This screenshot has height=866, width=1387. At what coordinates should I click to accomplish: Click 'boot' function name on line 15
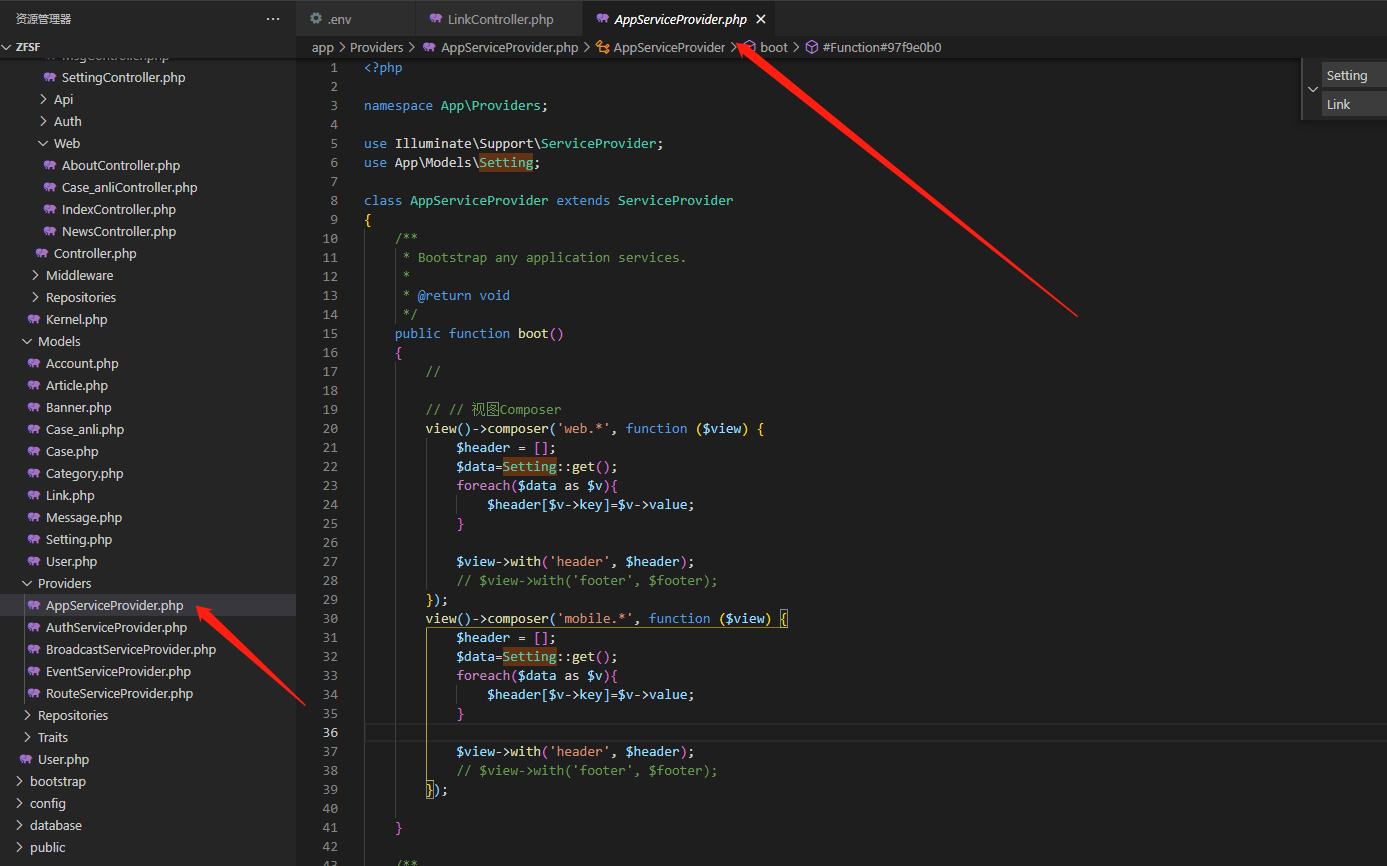click(533, 333)
